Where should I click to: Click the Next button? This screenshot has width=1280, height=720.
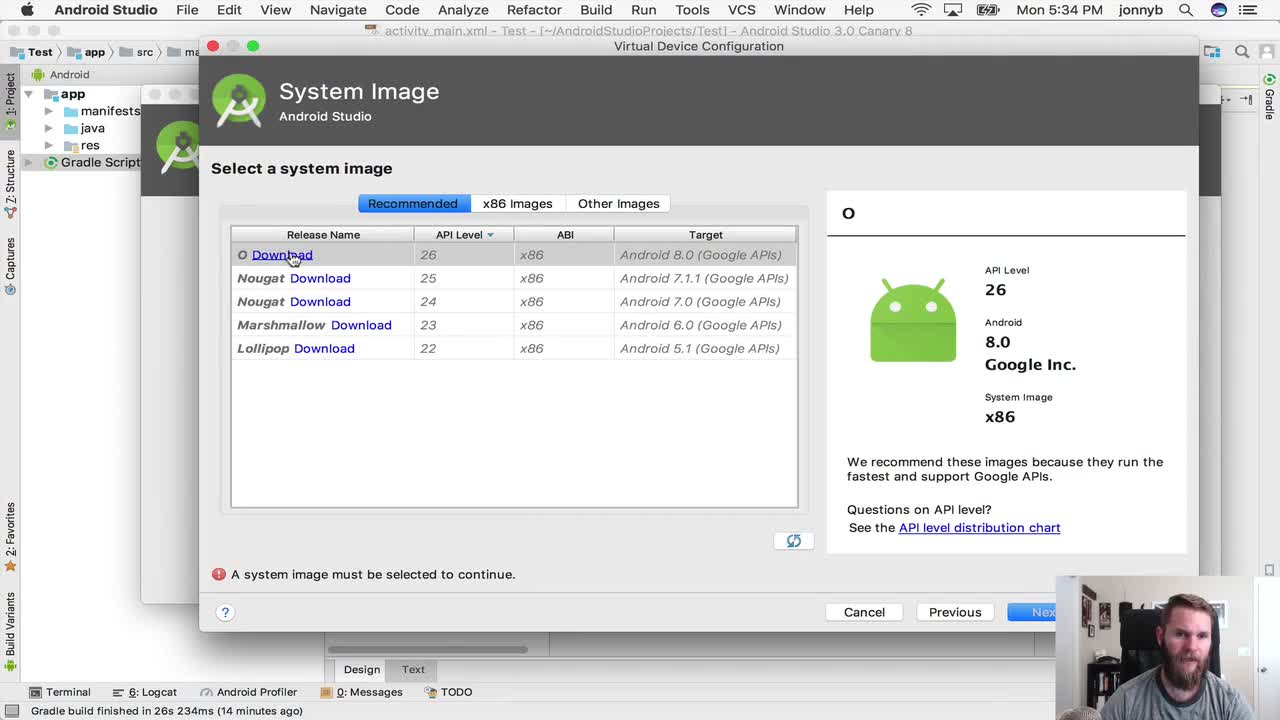coord(1033,612)
